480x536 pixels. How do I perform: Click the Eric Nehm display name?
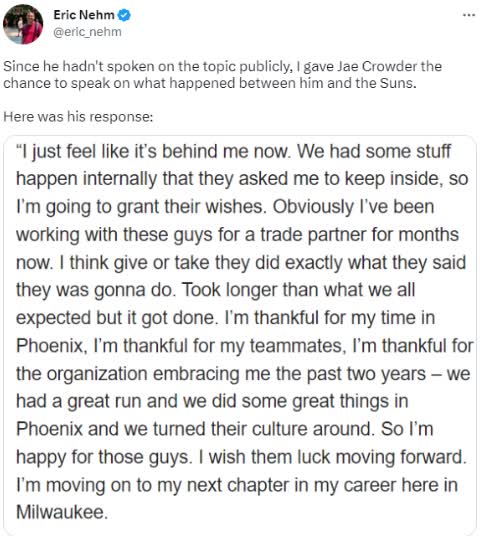tap(84, 15)
